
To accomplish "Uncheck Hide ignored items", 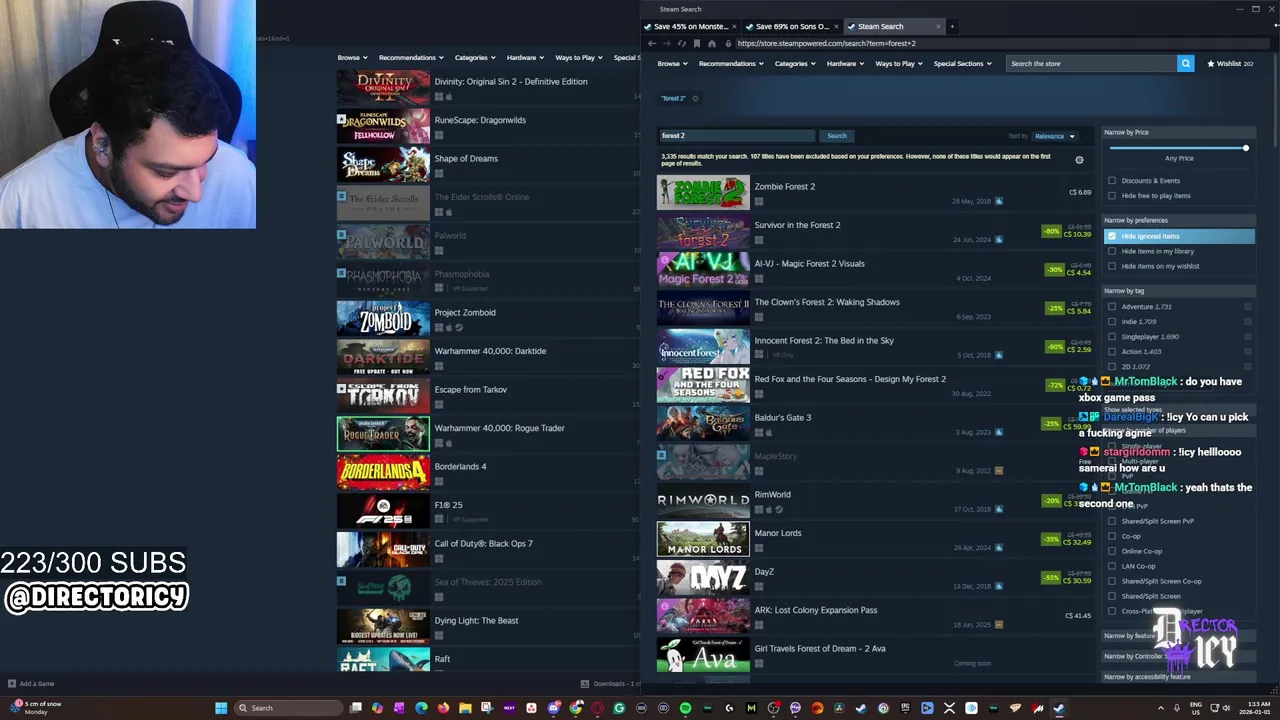I will tap(1112, 236).
